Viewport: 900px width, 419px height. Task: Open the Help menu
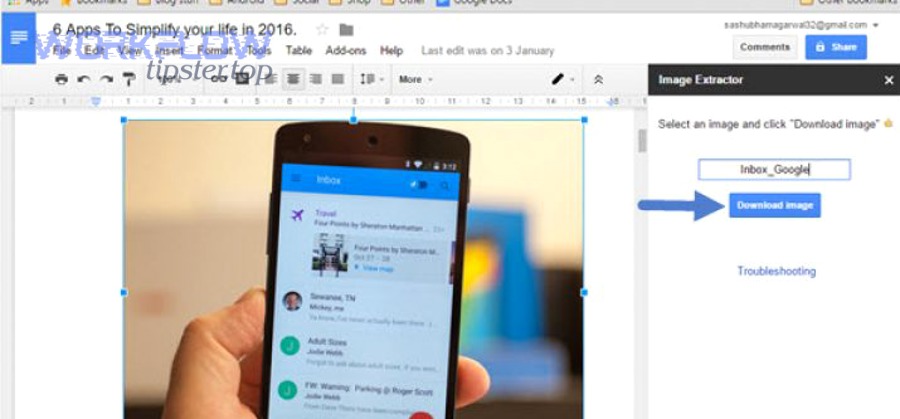tap(391, 51)
